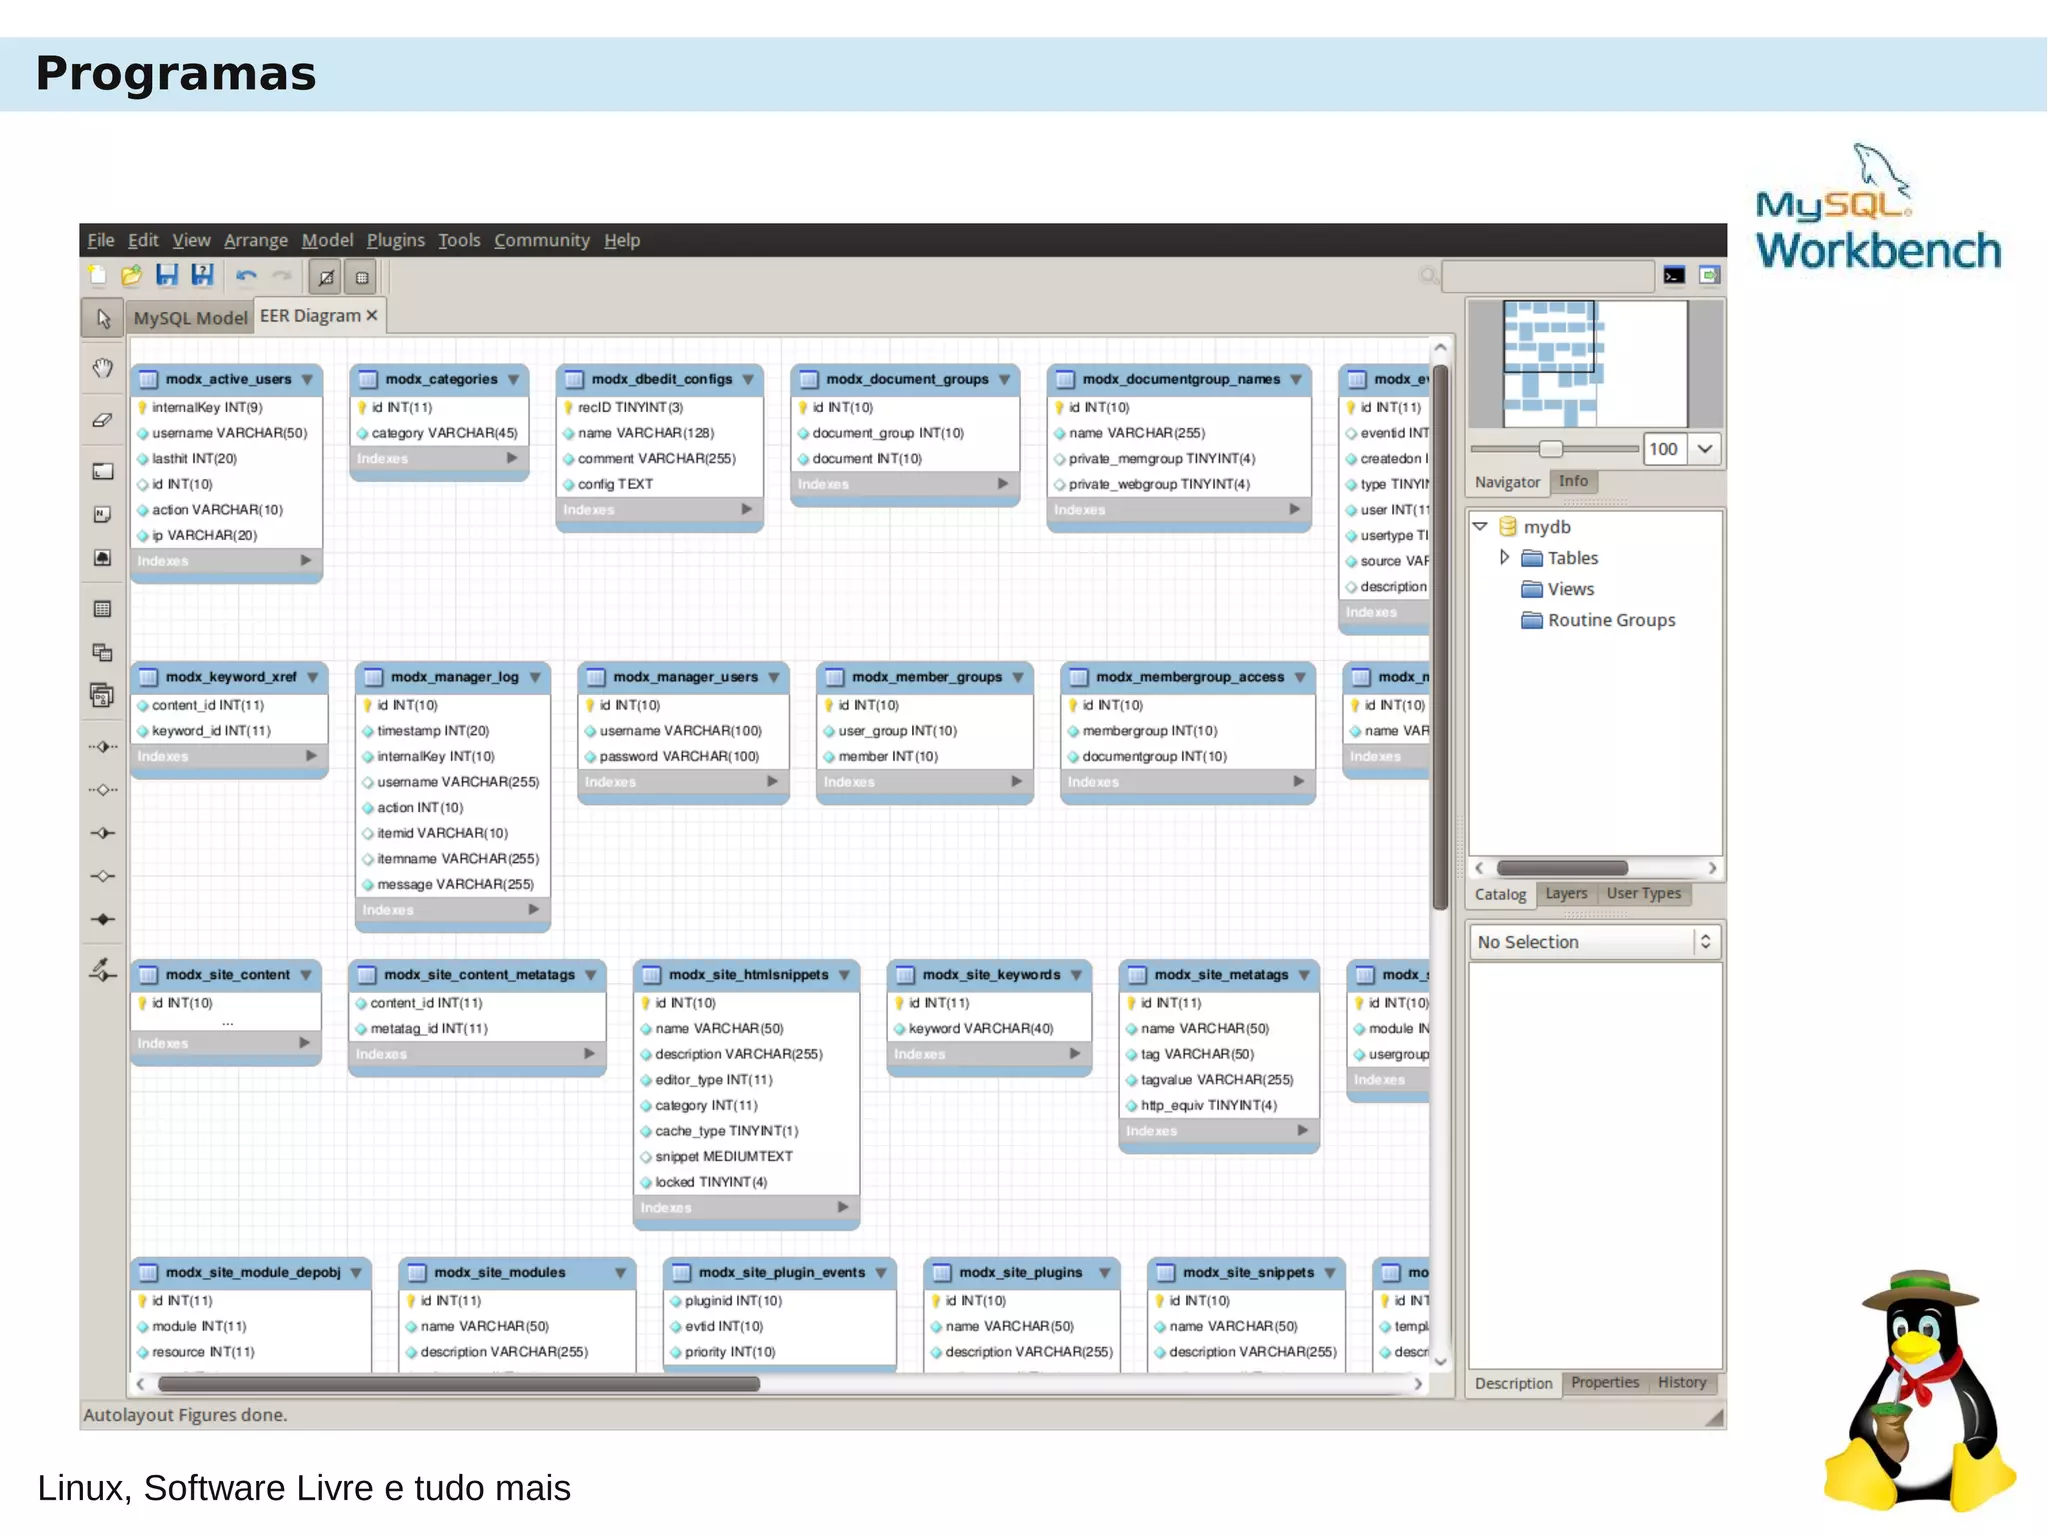The width and height of the screenshot is (2048, 1535).
Task: Collapse the mydb schema tree node
Action: (1481, 526)
